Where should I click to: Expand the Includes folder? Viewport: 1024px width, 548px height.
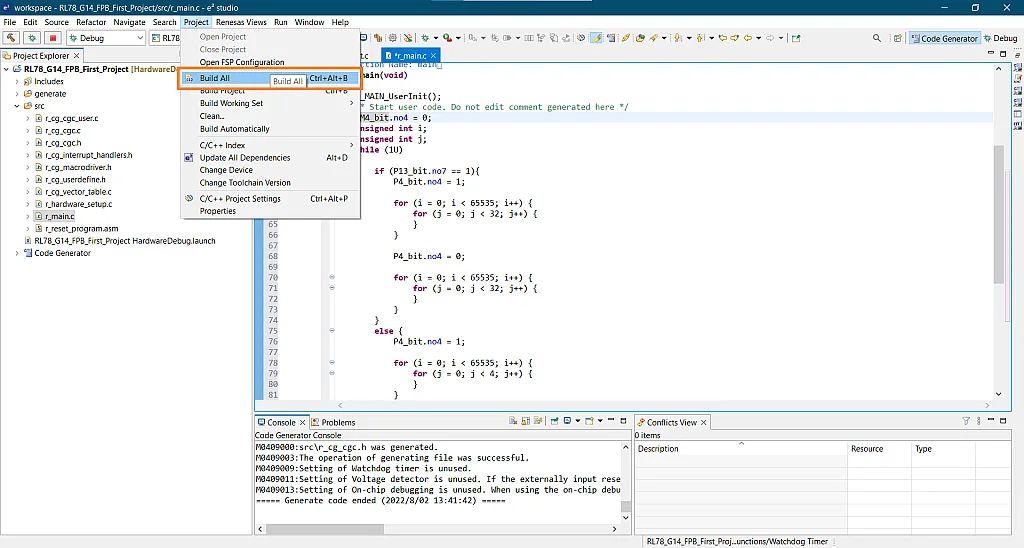tap(17, 82)
